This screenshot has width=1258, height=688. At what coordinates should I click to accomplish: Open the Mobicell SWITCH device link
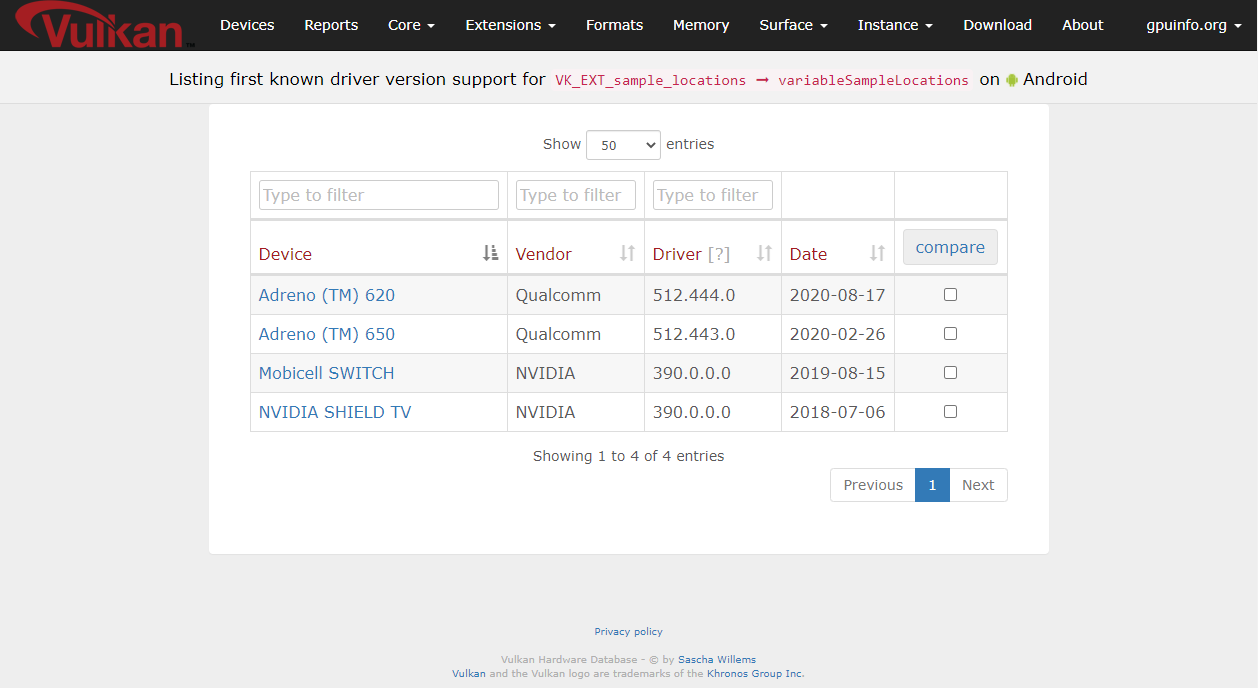(327, 373)
